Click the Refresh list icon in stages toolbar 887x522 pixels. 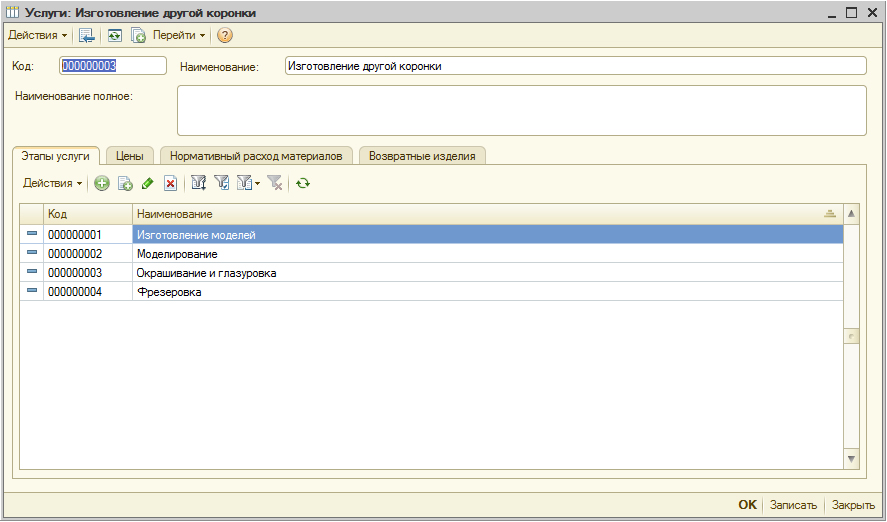(x=303, y=183)
